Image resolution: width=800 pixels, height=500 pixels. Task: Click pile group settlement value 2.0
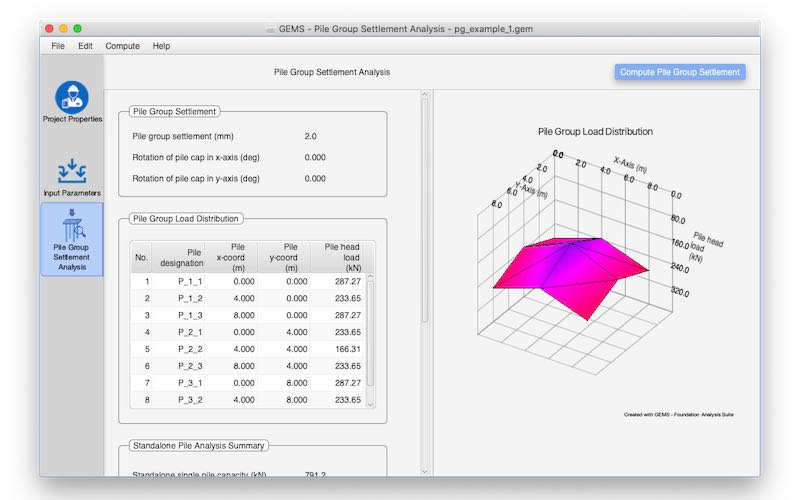(x=310, y=136)
